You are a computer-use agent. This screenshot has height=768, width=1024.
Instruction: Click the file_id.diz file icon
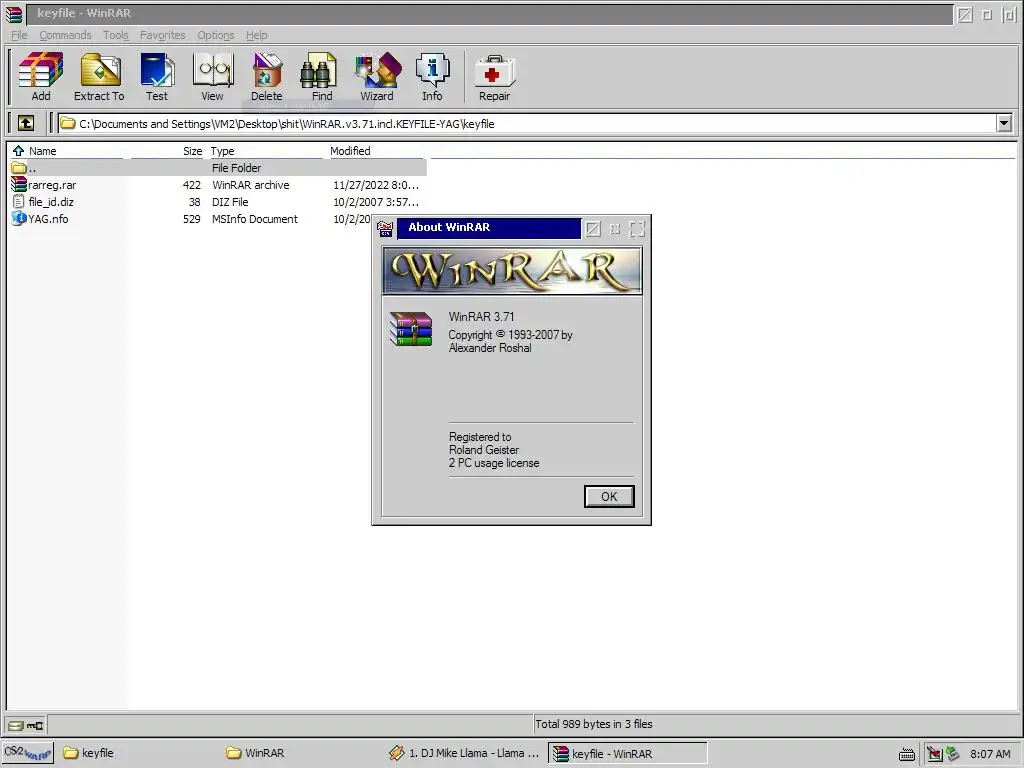click(x=19, y=202)
